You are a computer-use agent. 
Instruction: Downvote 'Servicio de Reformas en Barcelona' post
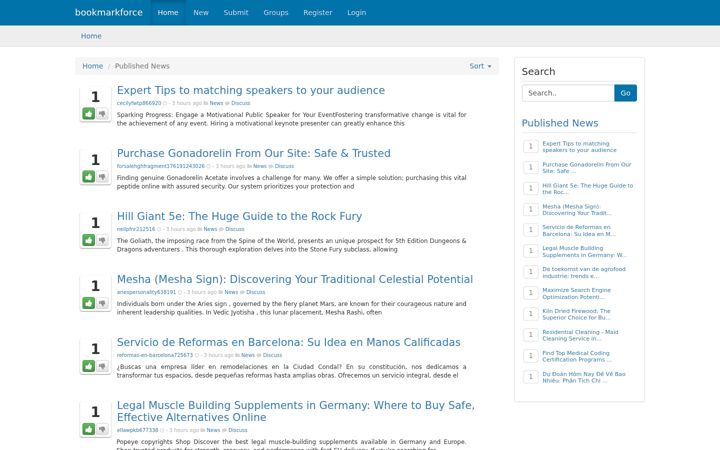click(102, 366)
